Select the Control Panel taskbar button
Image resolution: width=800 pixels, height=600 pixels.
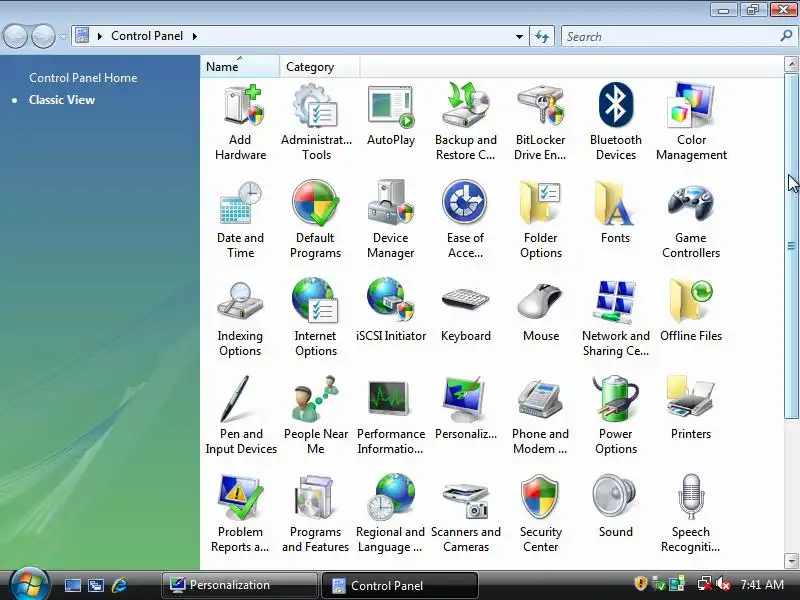[400, 585]
